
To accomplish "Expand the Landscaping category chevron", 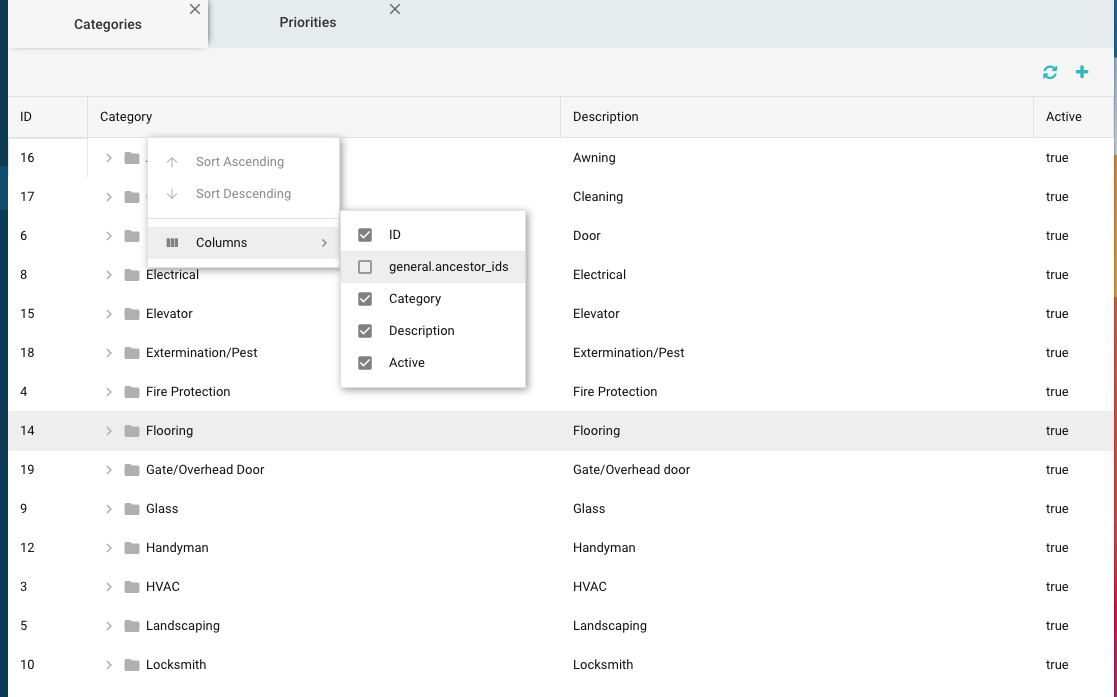I will pyautogui.click(x=109, y=626).
